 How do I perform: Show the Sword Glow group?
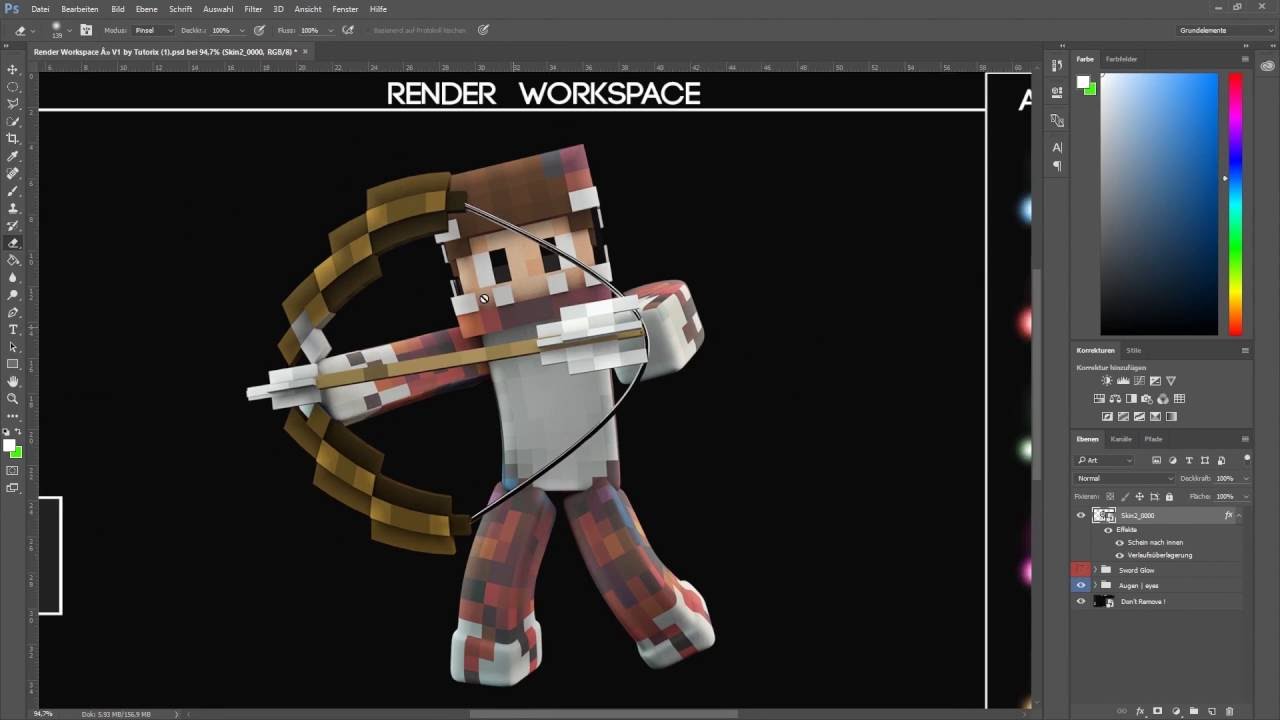click(1081, 570)
